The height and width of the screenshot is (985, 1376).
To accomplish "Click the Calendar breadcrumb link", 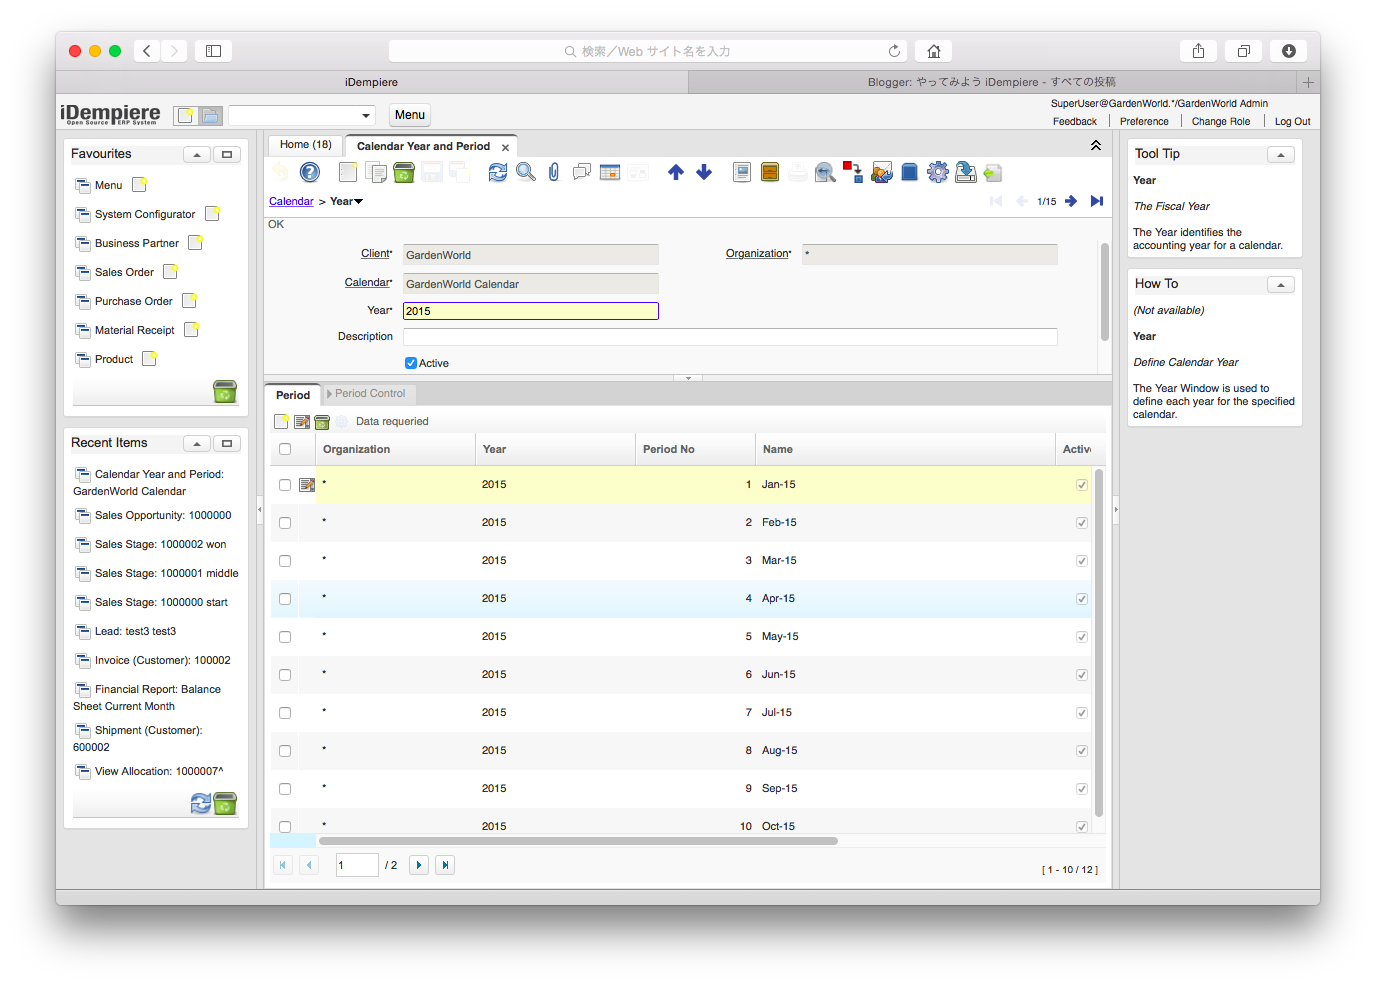I will [291, 201].
